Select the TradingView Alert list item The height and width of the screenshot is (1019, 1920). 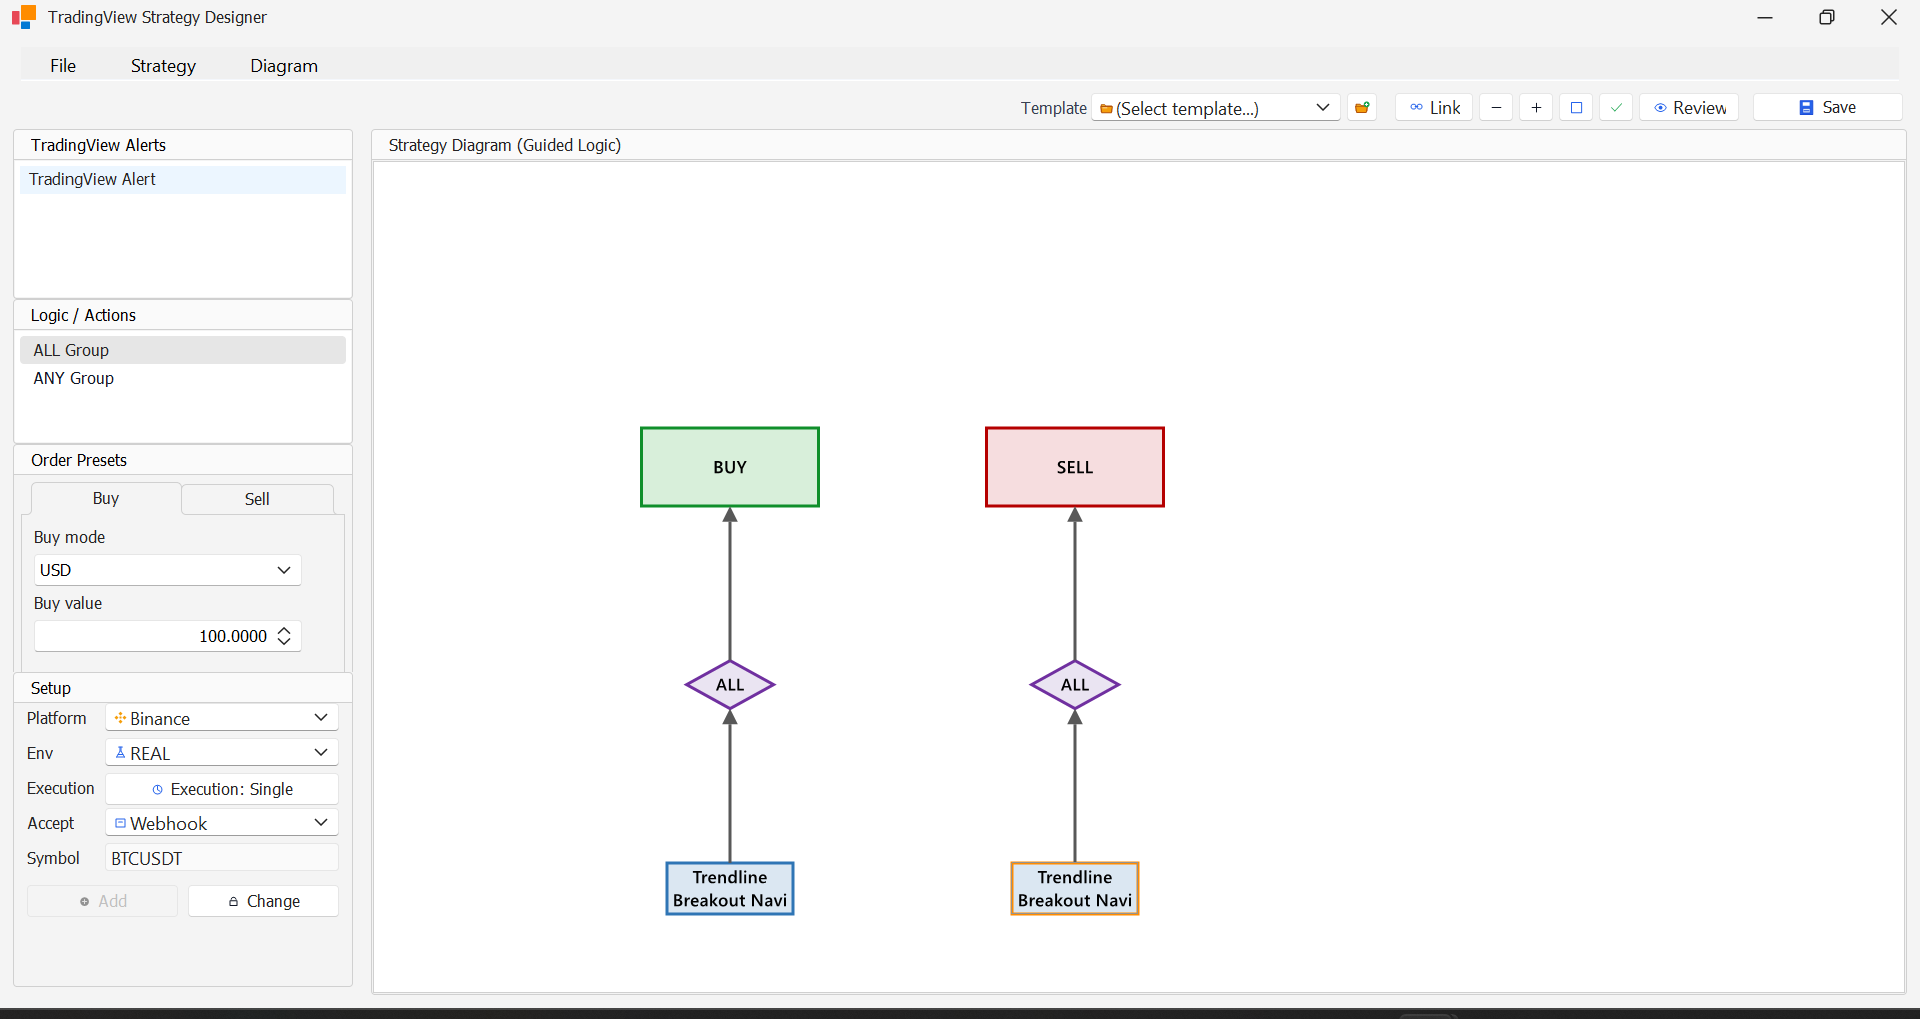pos(183,180)
